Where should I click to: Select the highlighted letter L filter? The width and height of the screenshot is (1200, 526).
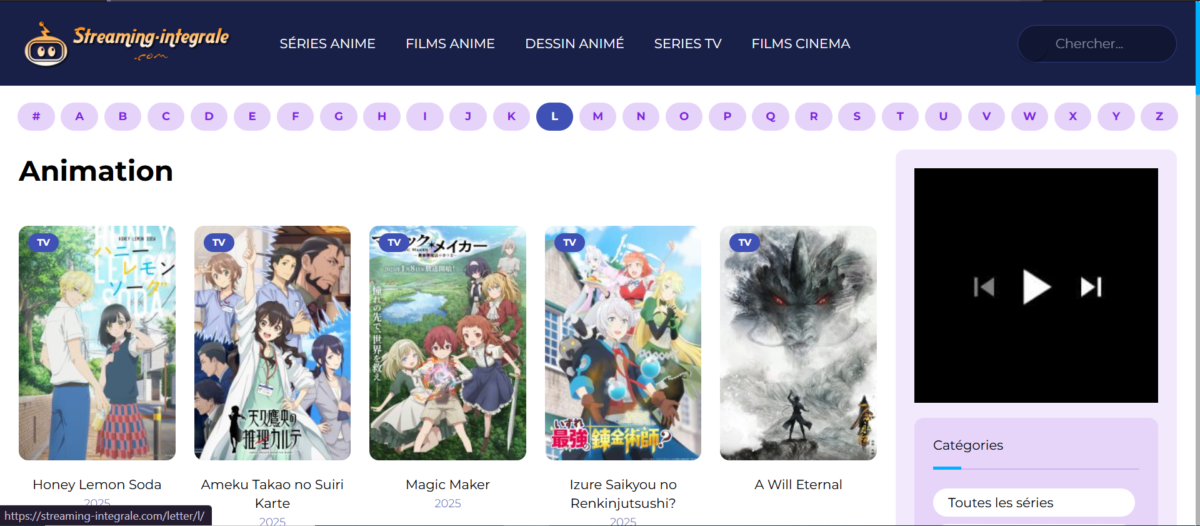coord(554,117)
